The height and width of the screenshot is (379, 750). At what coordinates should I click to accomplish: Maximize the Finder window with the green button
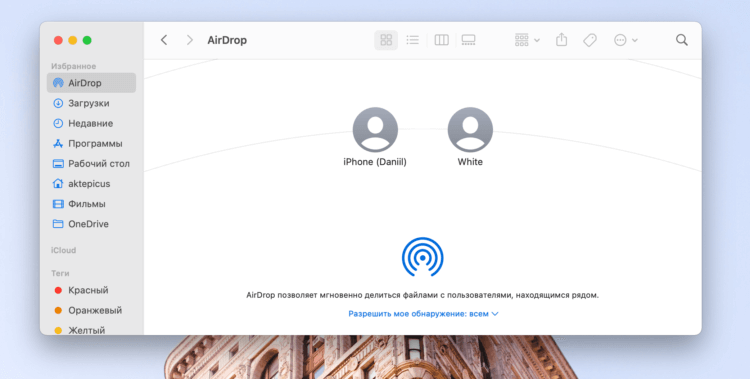[x=87, y=40]
